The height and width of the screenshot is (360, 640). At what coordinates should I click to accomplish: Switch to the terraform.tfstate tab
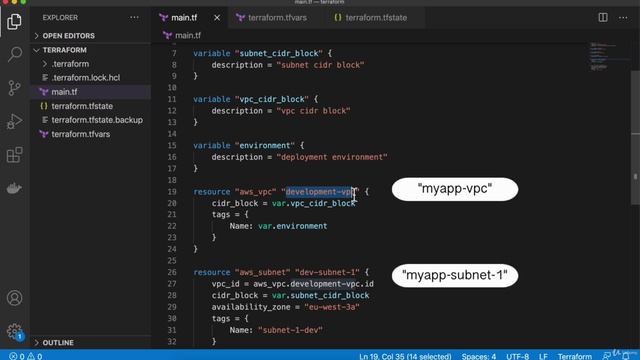click(376, 18)
